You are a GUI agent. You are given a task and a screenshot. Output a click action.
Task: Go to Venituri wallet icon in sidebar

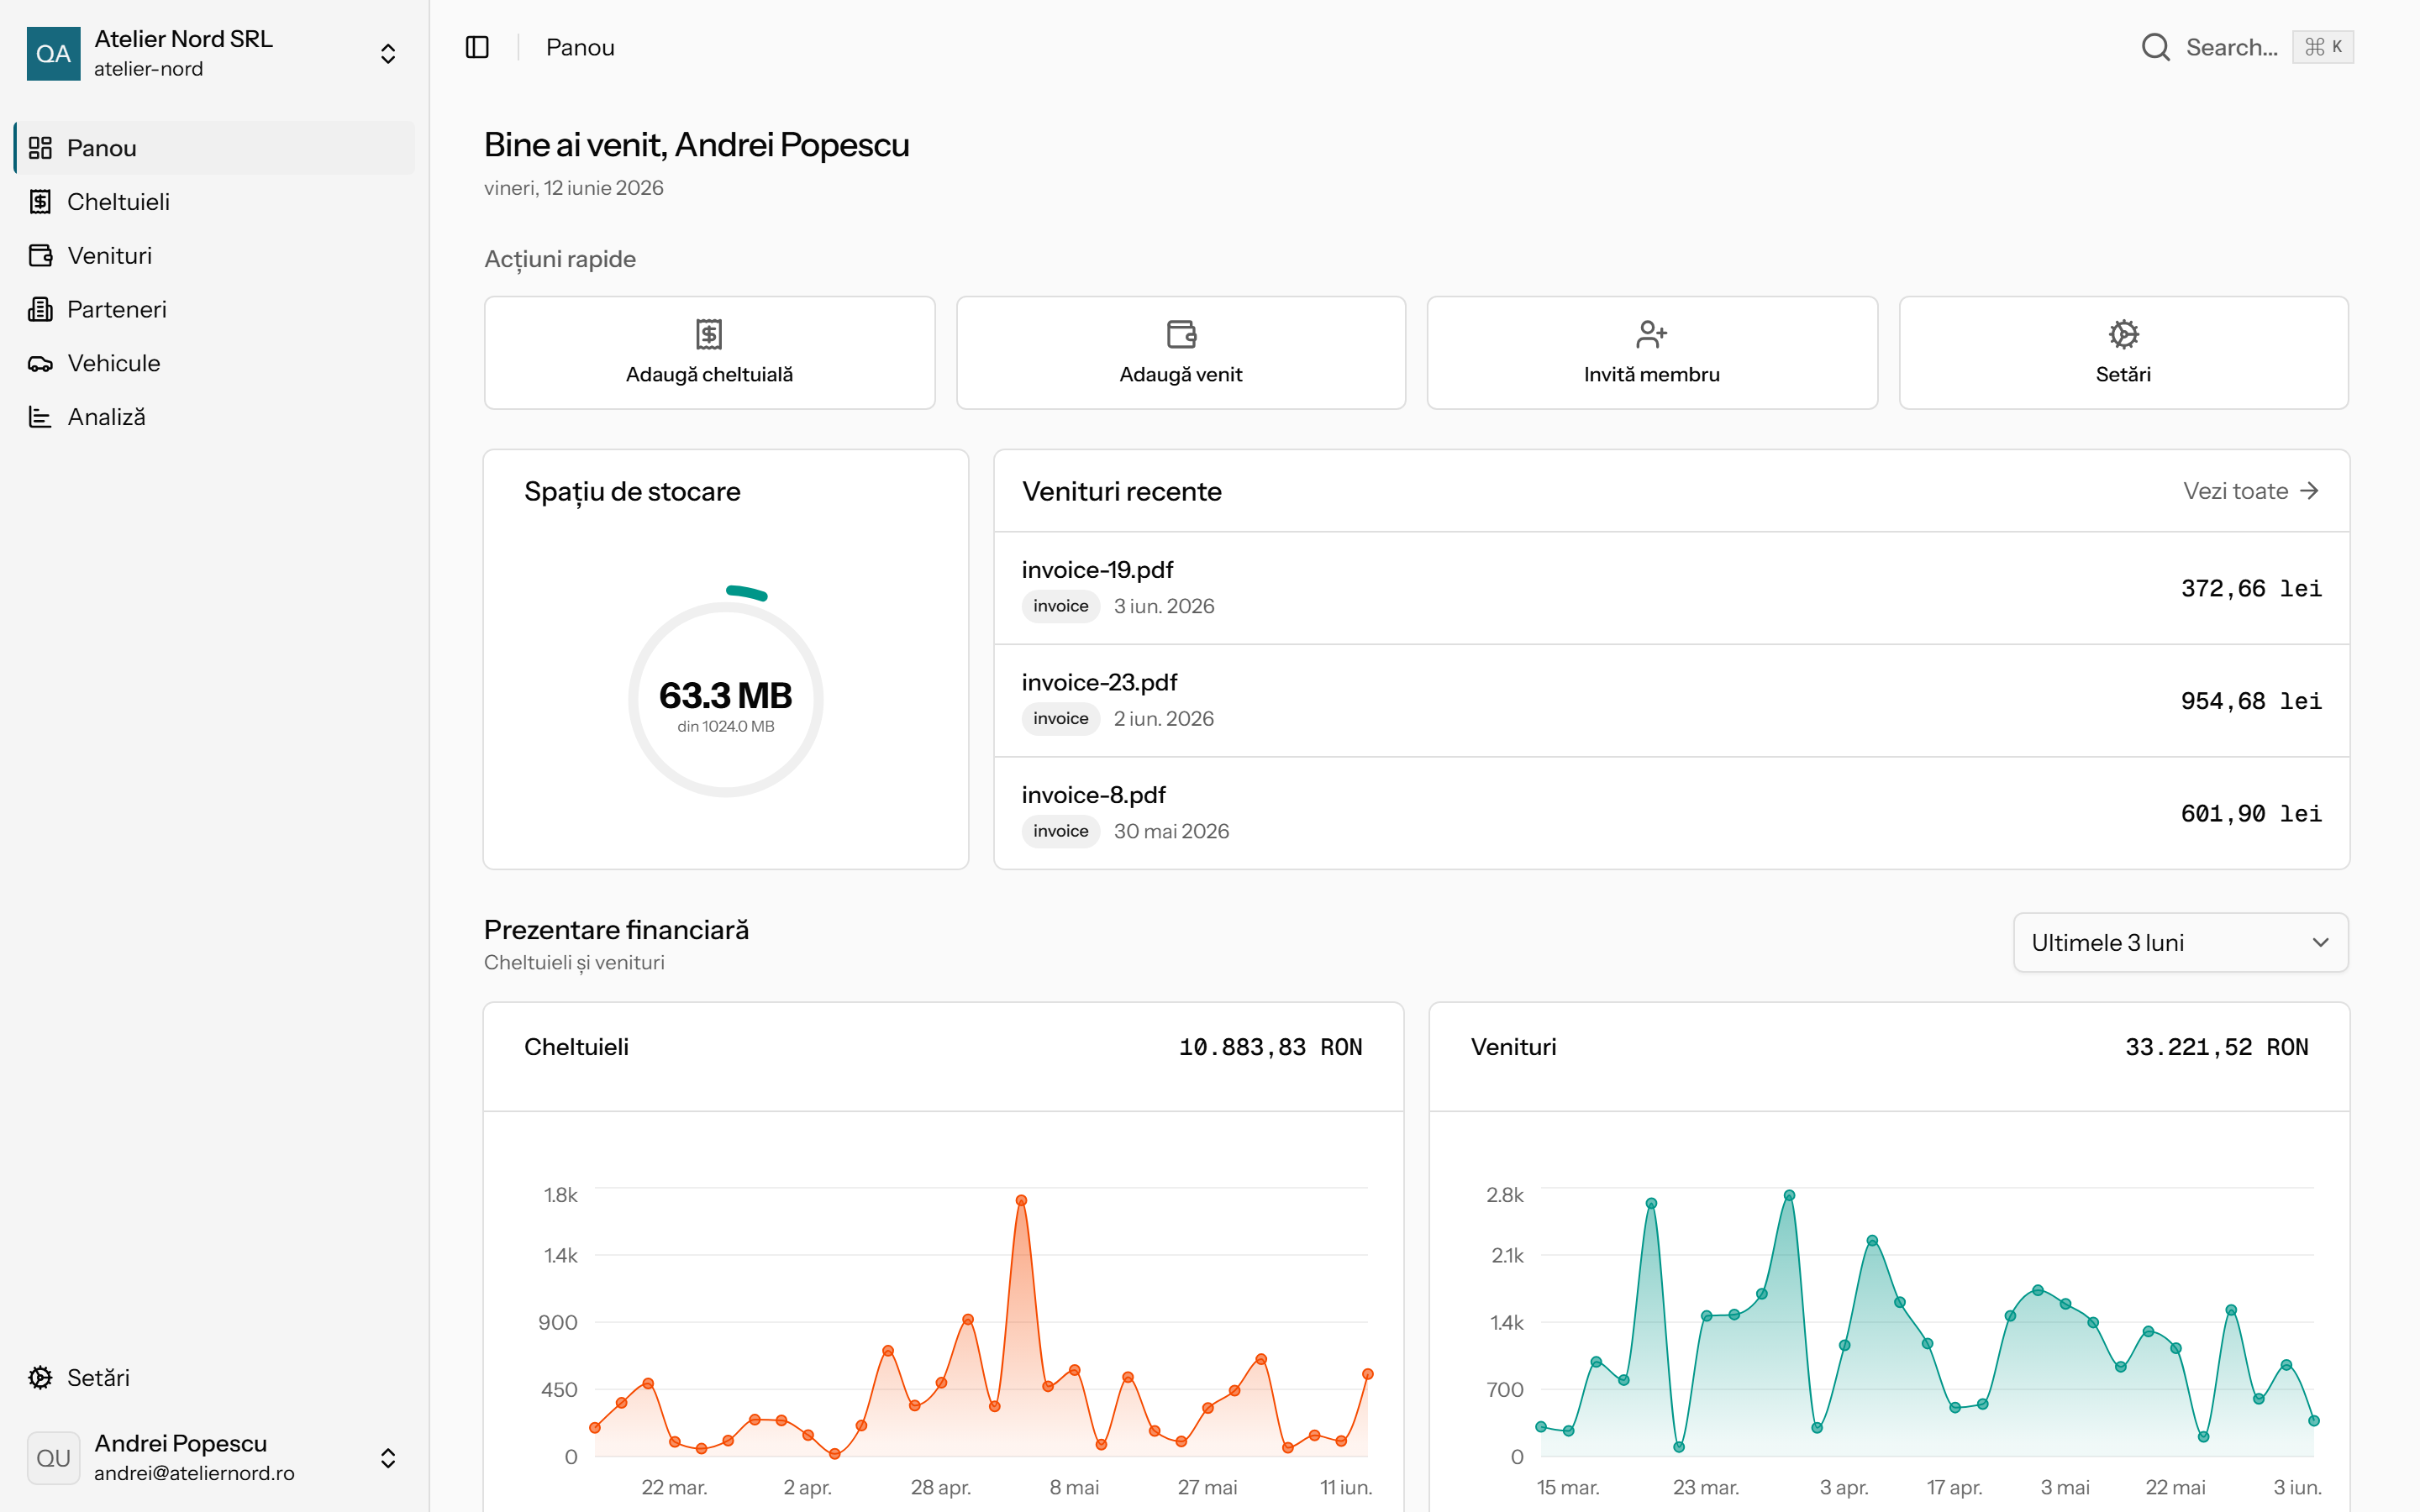[40, 256]
